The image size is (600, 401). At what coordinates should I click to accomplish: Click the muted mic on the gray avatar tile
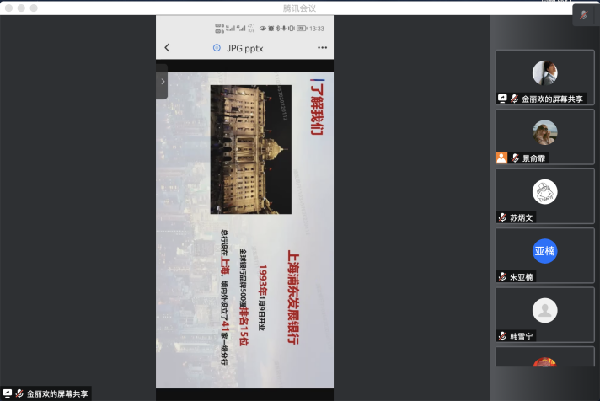pyautogui.click(x=503, y=336)
